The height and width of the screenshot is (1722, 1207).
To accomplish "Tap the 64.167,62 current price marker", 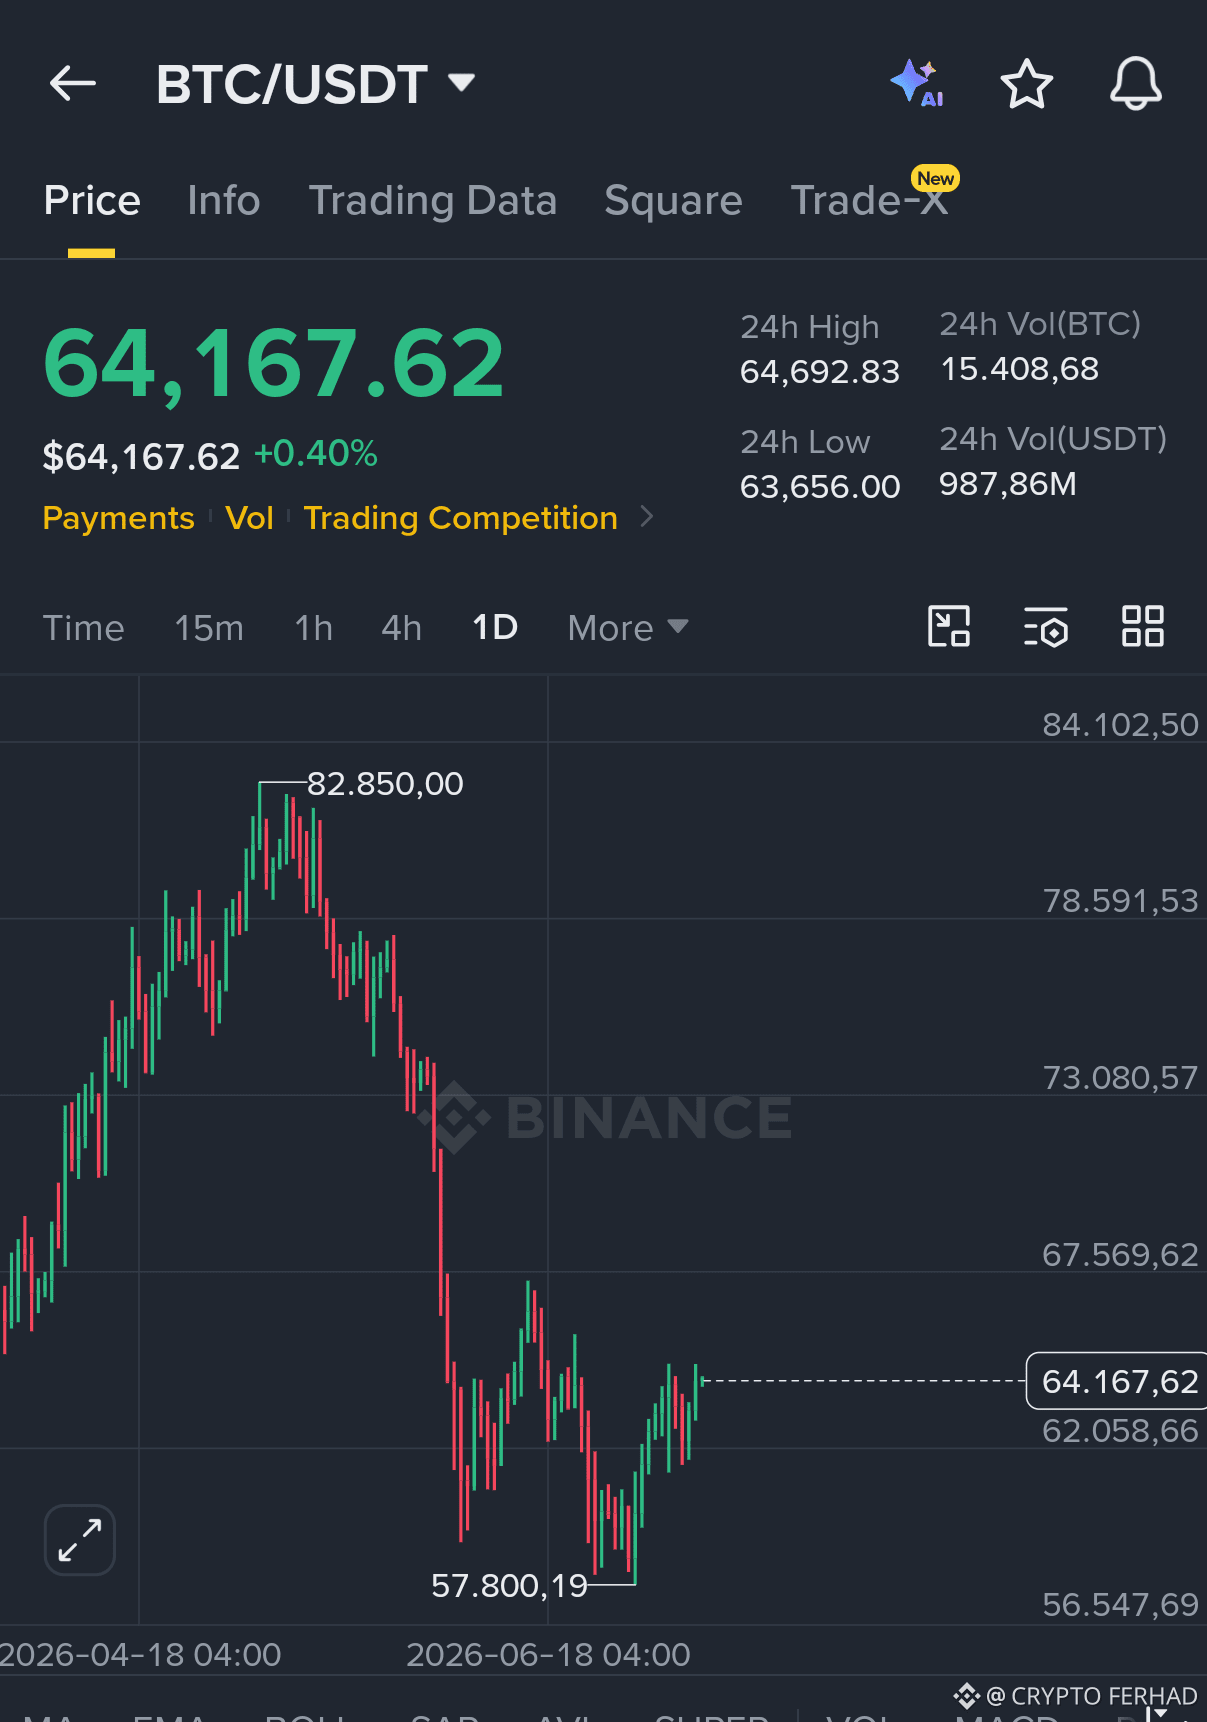I will point(1118,1381).
